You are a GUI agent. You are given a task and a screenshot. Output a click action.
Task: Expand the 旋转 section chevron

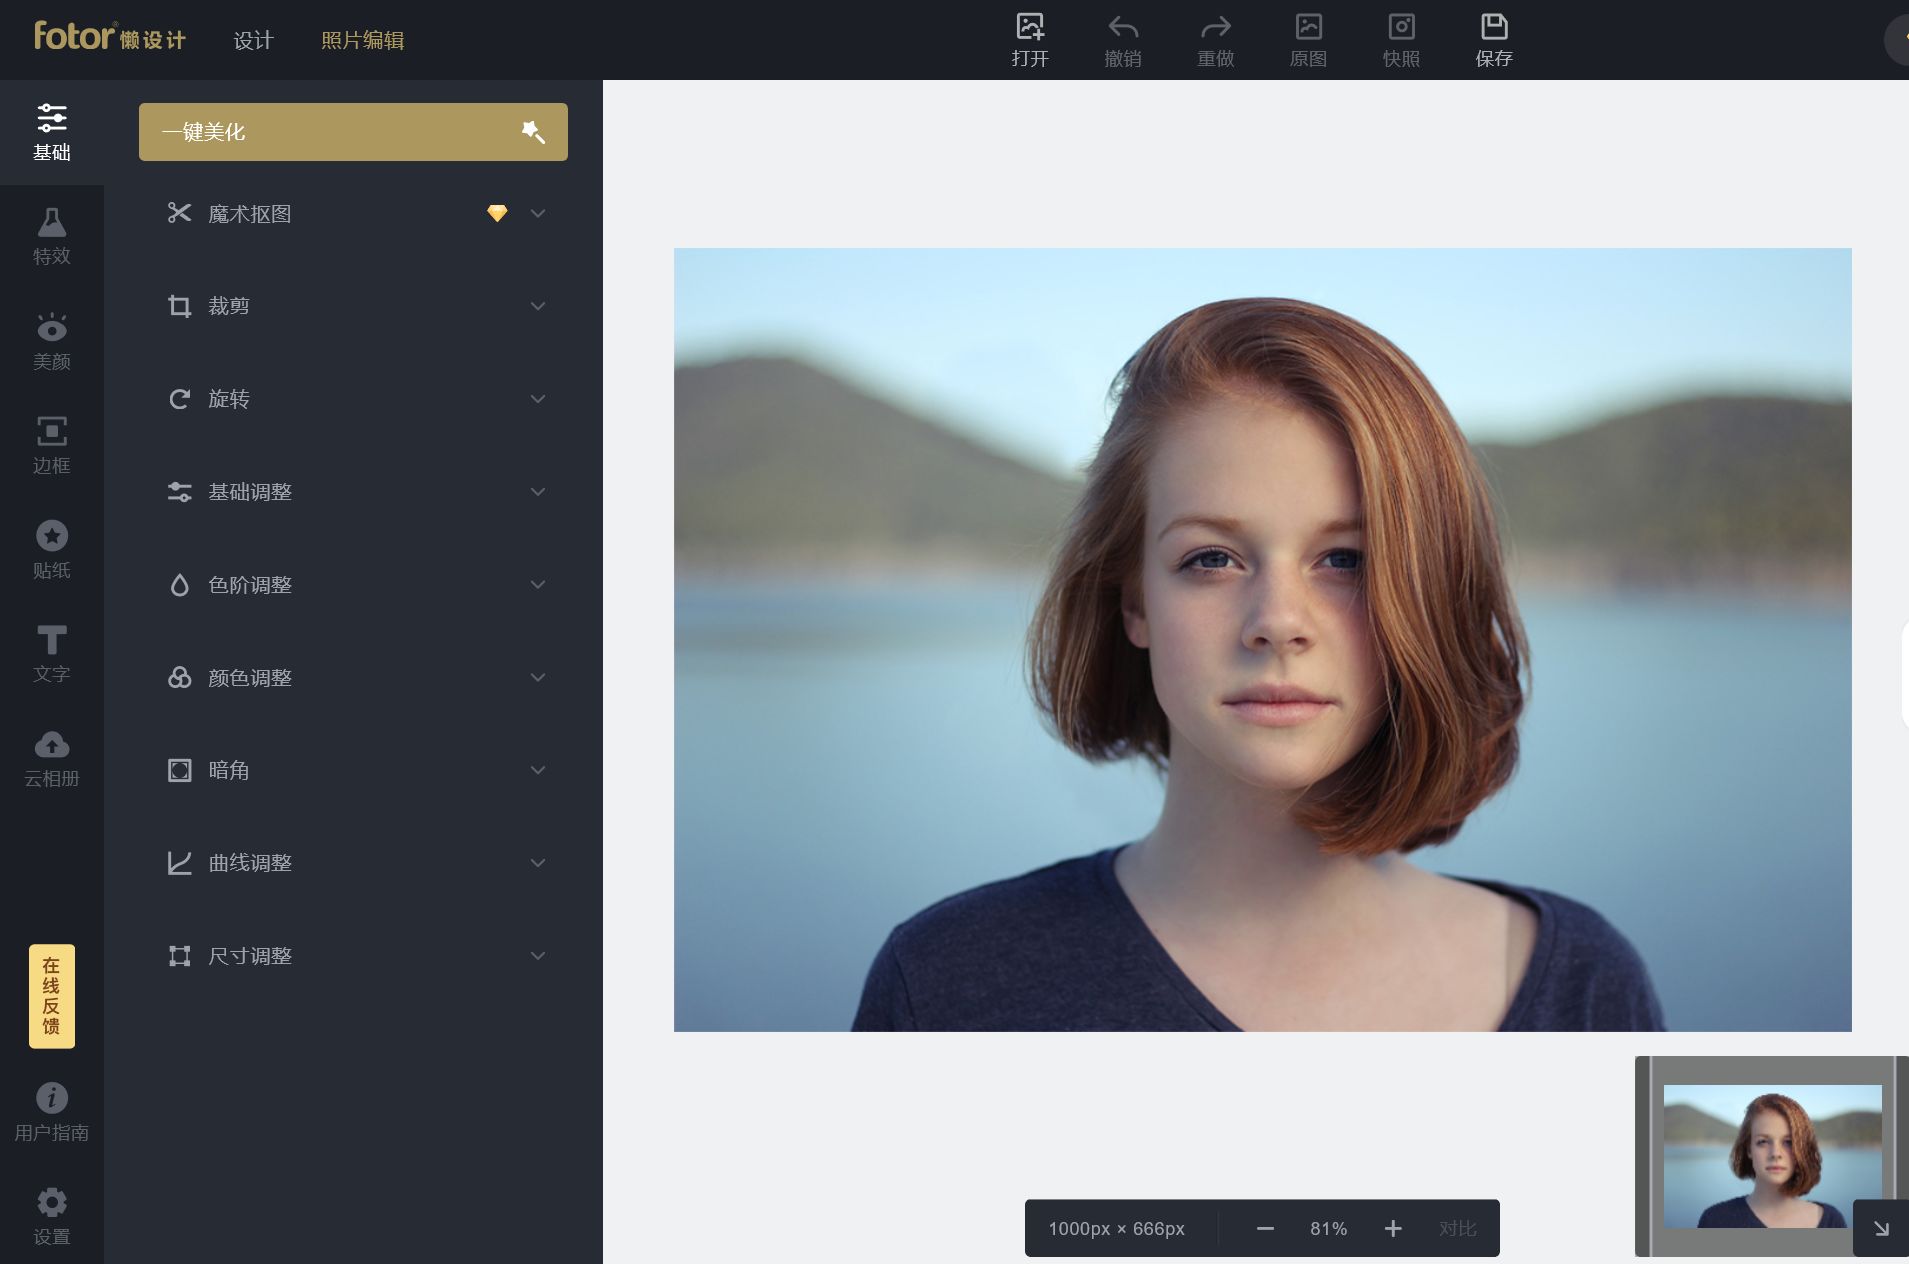point(538,399)
